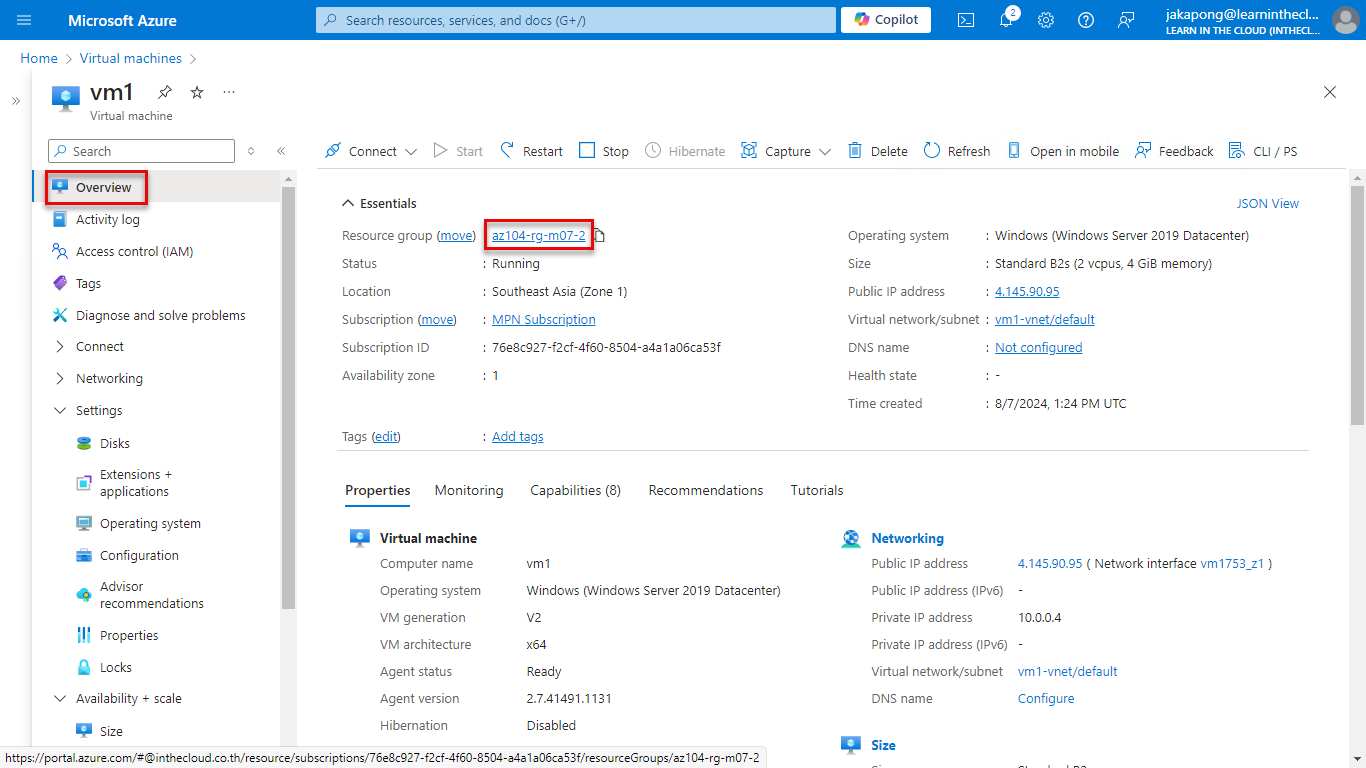Open the more options ellipsis for vm1

pos(229,92)
